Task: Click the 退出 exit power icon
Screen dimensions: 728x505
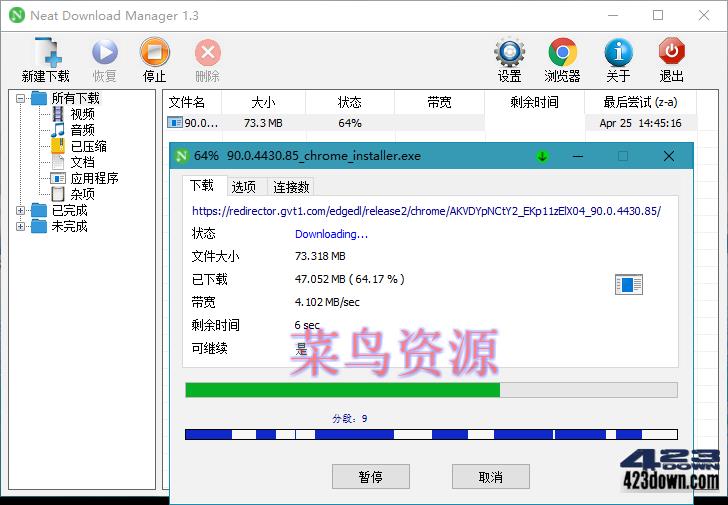Action: 671,51
